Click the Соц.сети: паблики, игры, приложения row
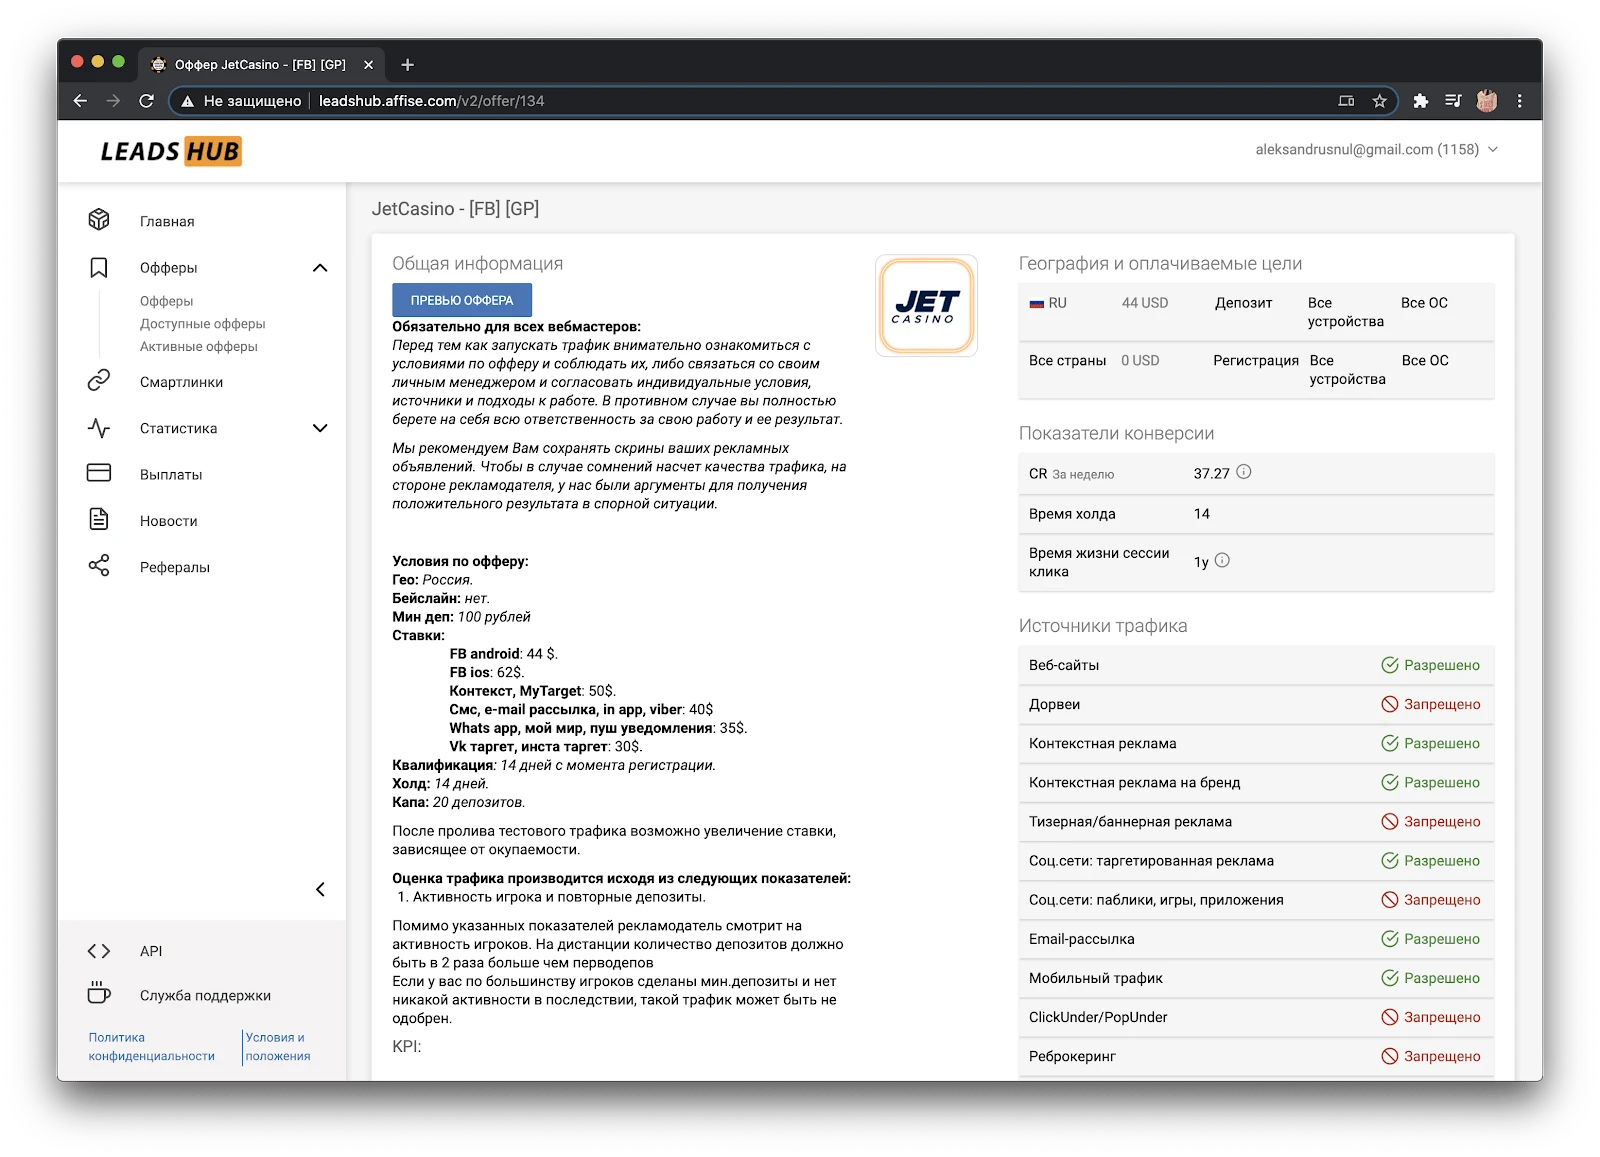 pyautogui.click(x=1256, y=900)
